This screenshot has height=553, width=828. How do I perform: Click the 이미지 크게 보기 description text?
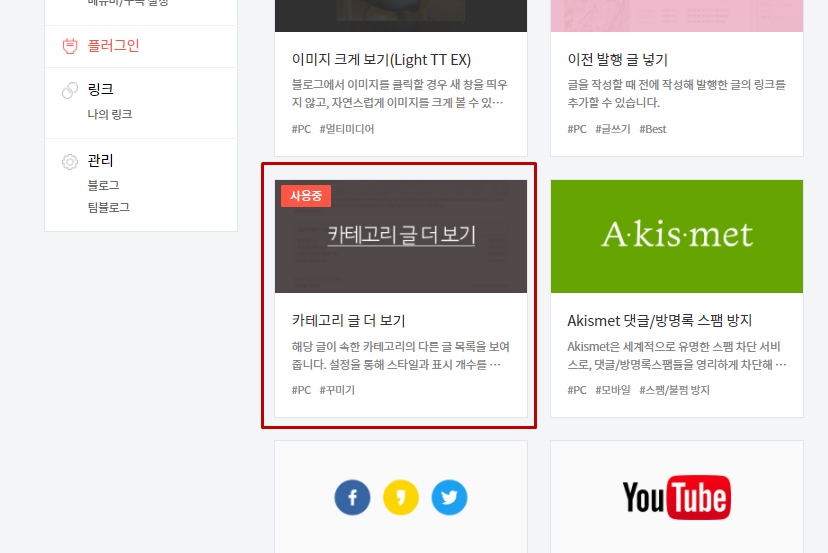point(399,93)
